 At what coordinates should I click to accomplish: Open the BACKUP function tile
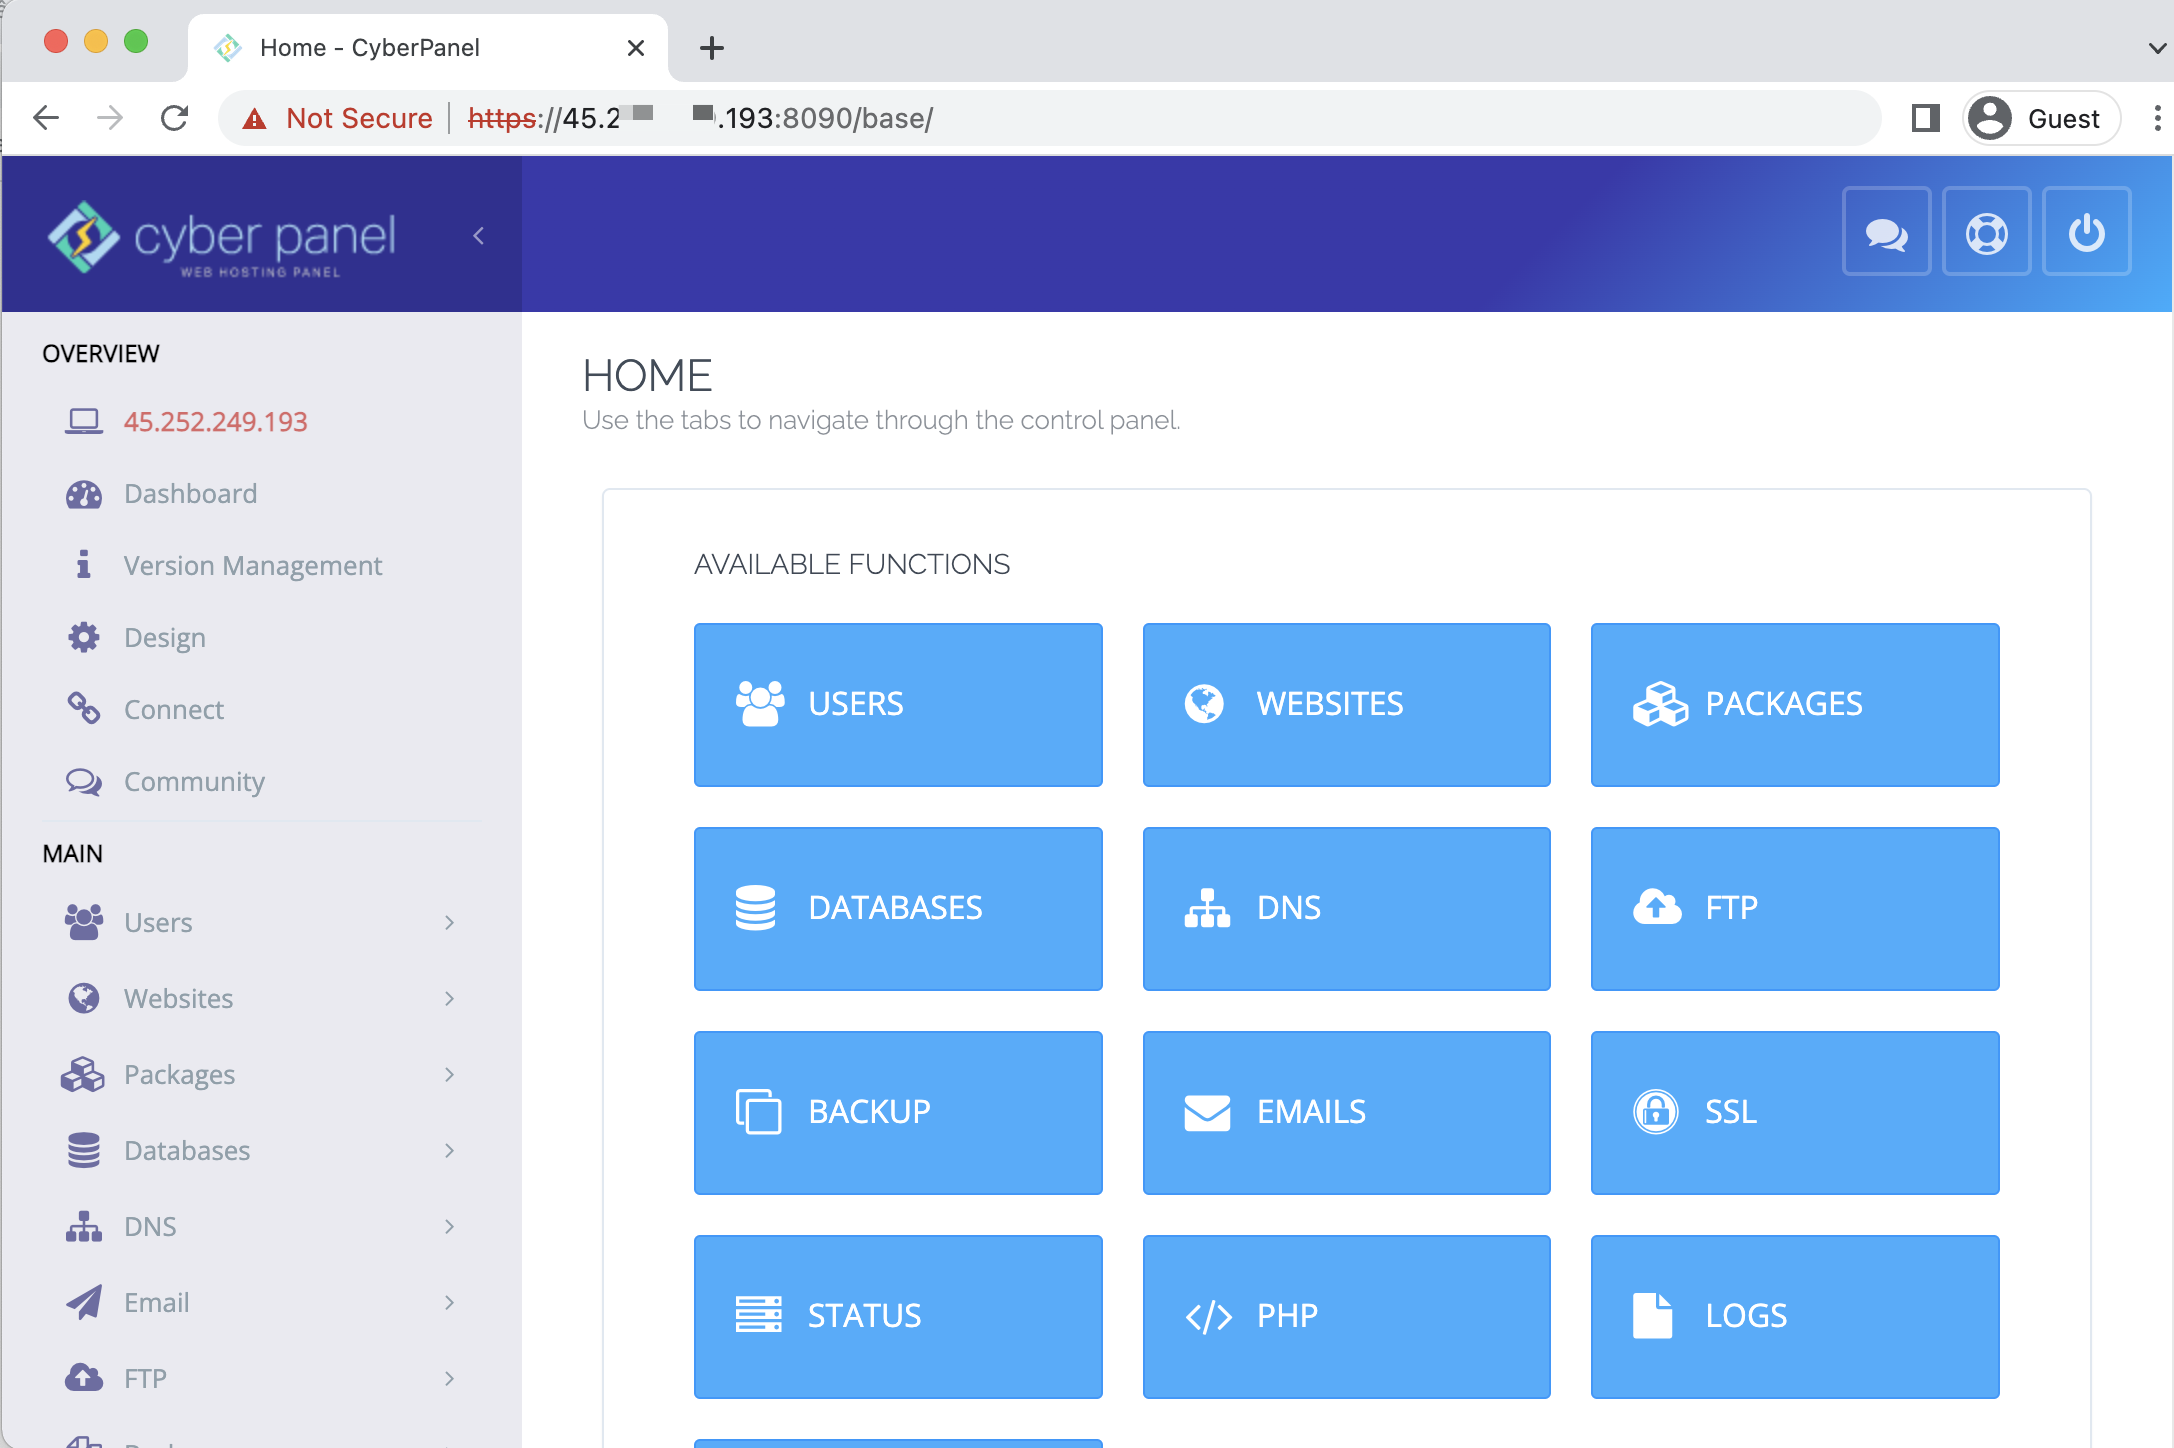tap(898, 1113)
